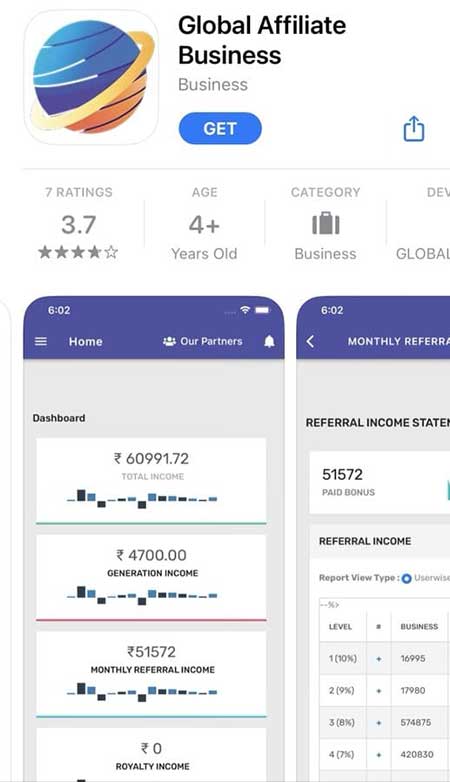Tap the Years Old label

point(204,254)
